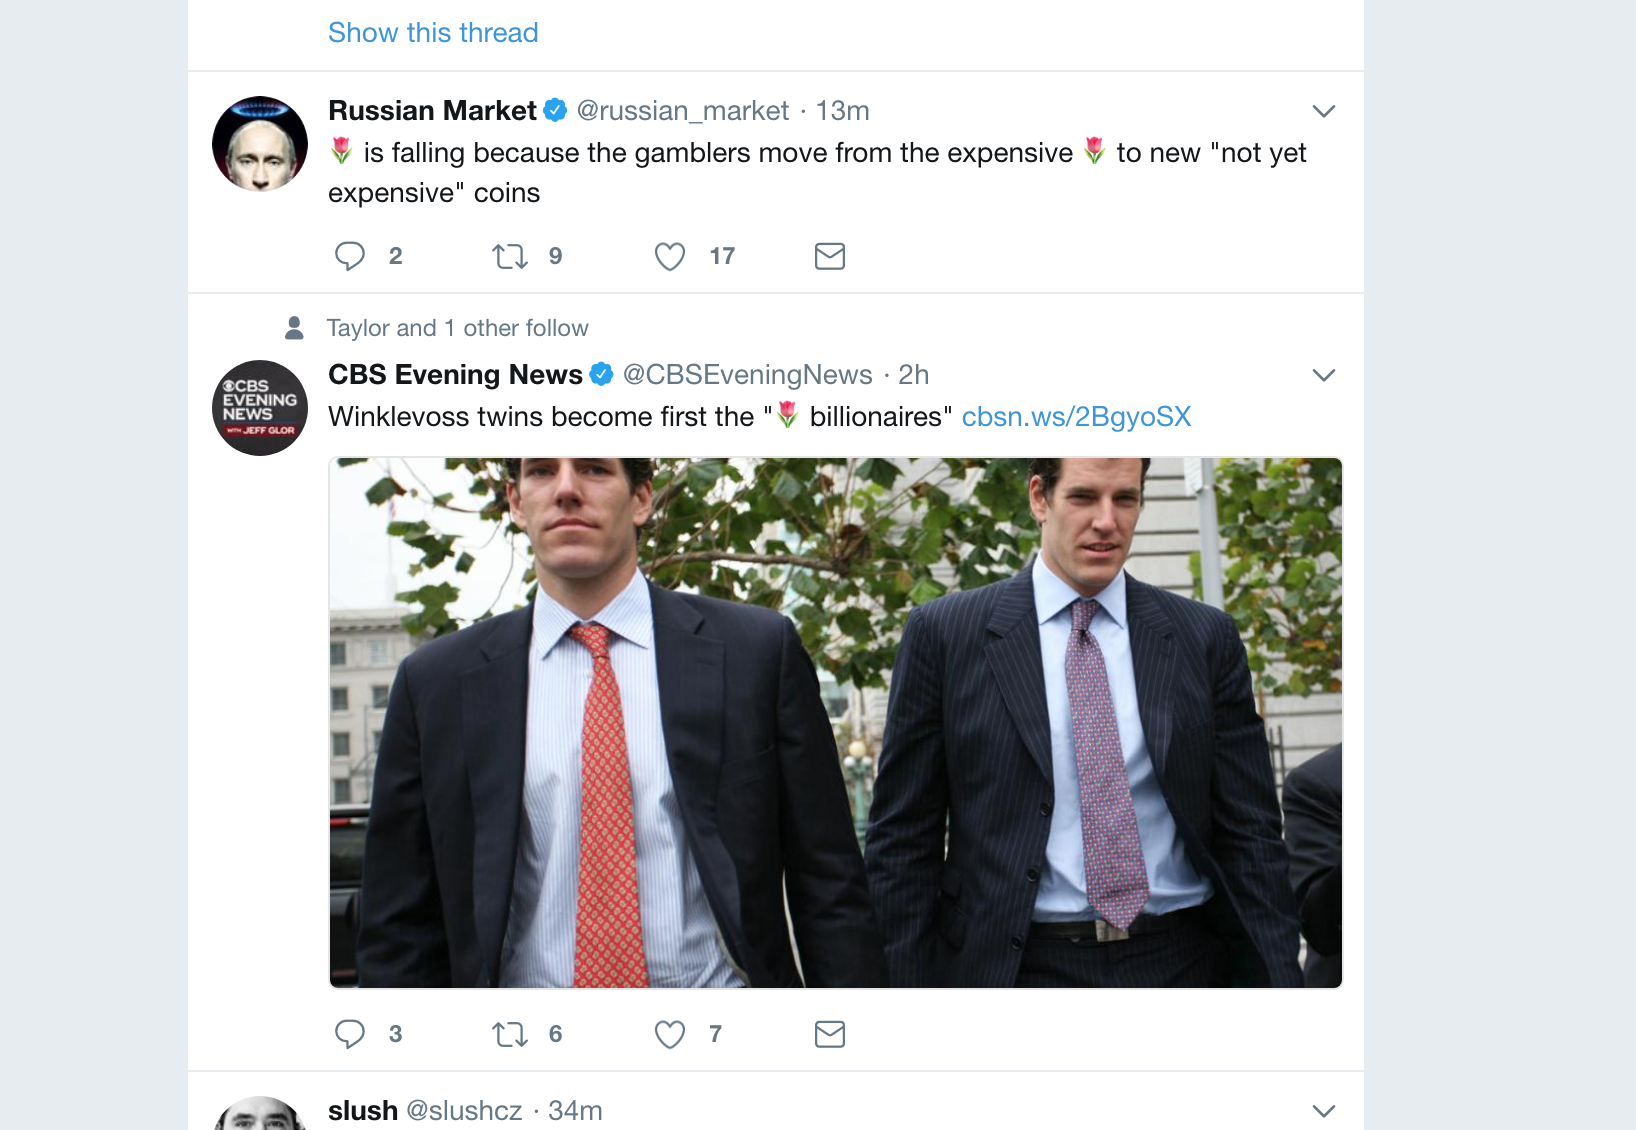Open CBS Evening News tweet options chevron
This screenshot has height=1130, width=1636.
pyautogui.click(x=1323, y=375)
